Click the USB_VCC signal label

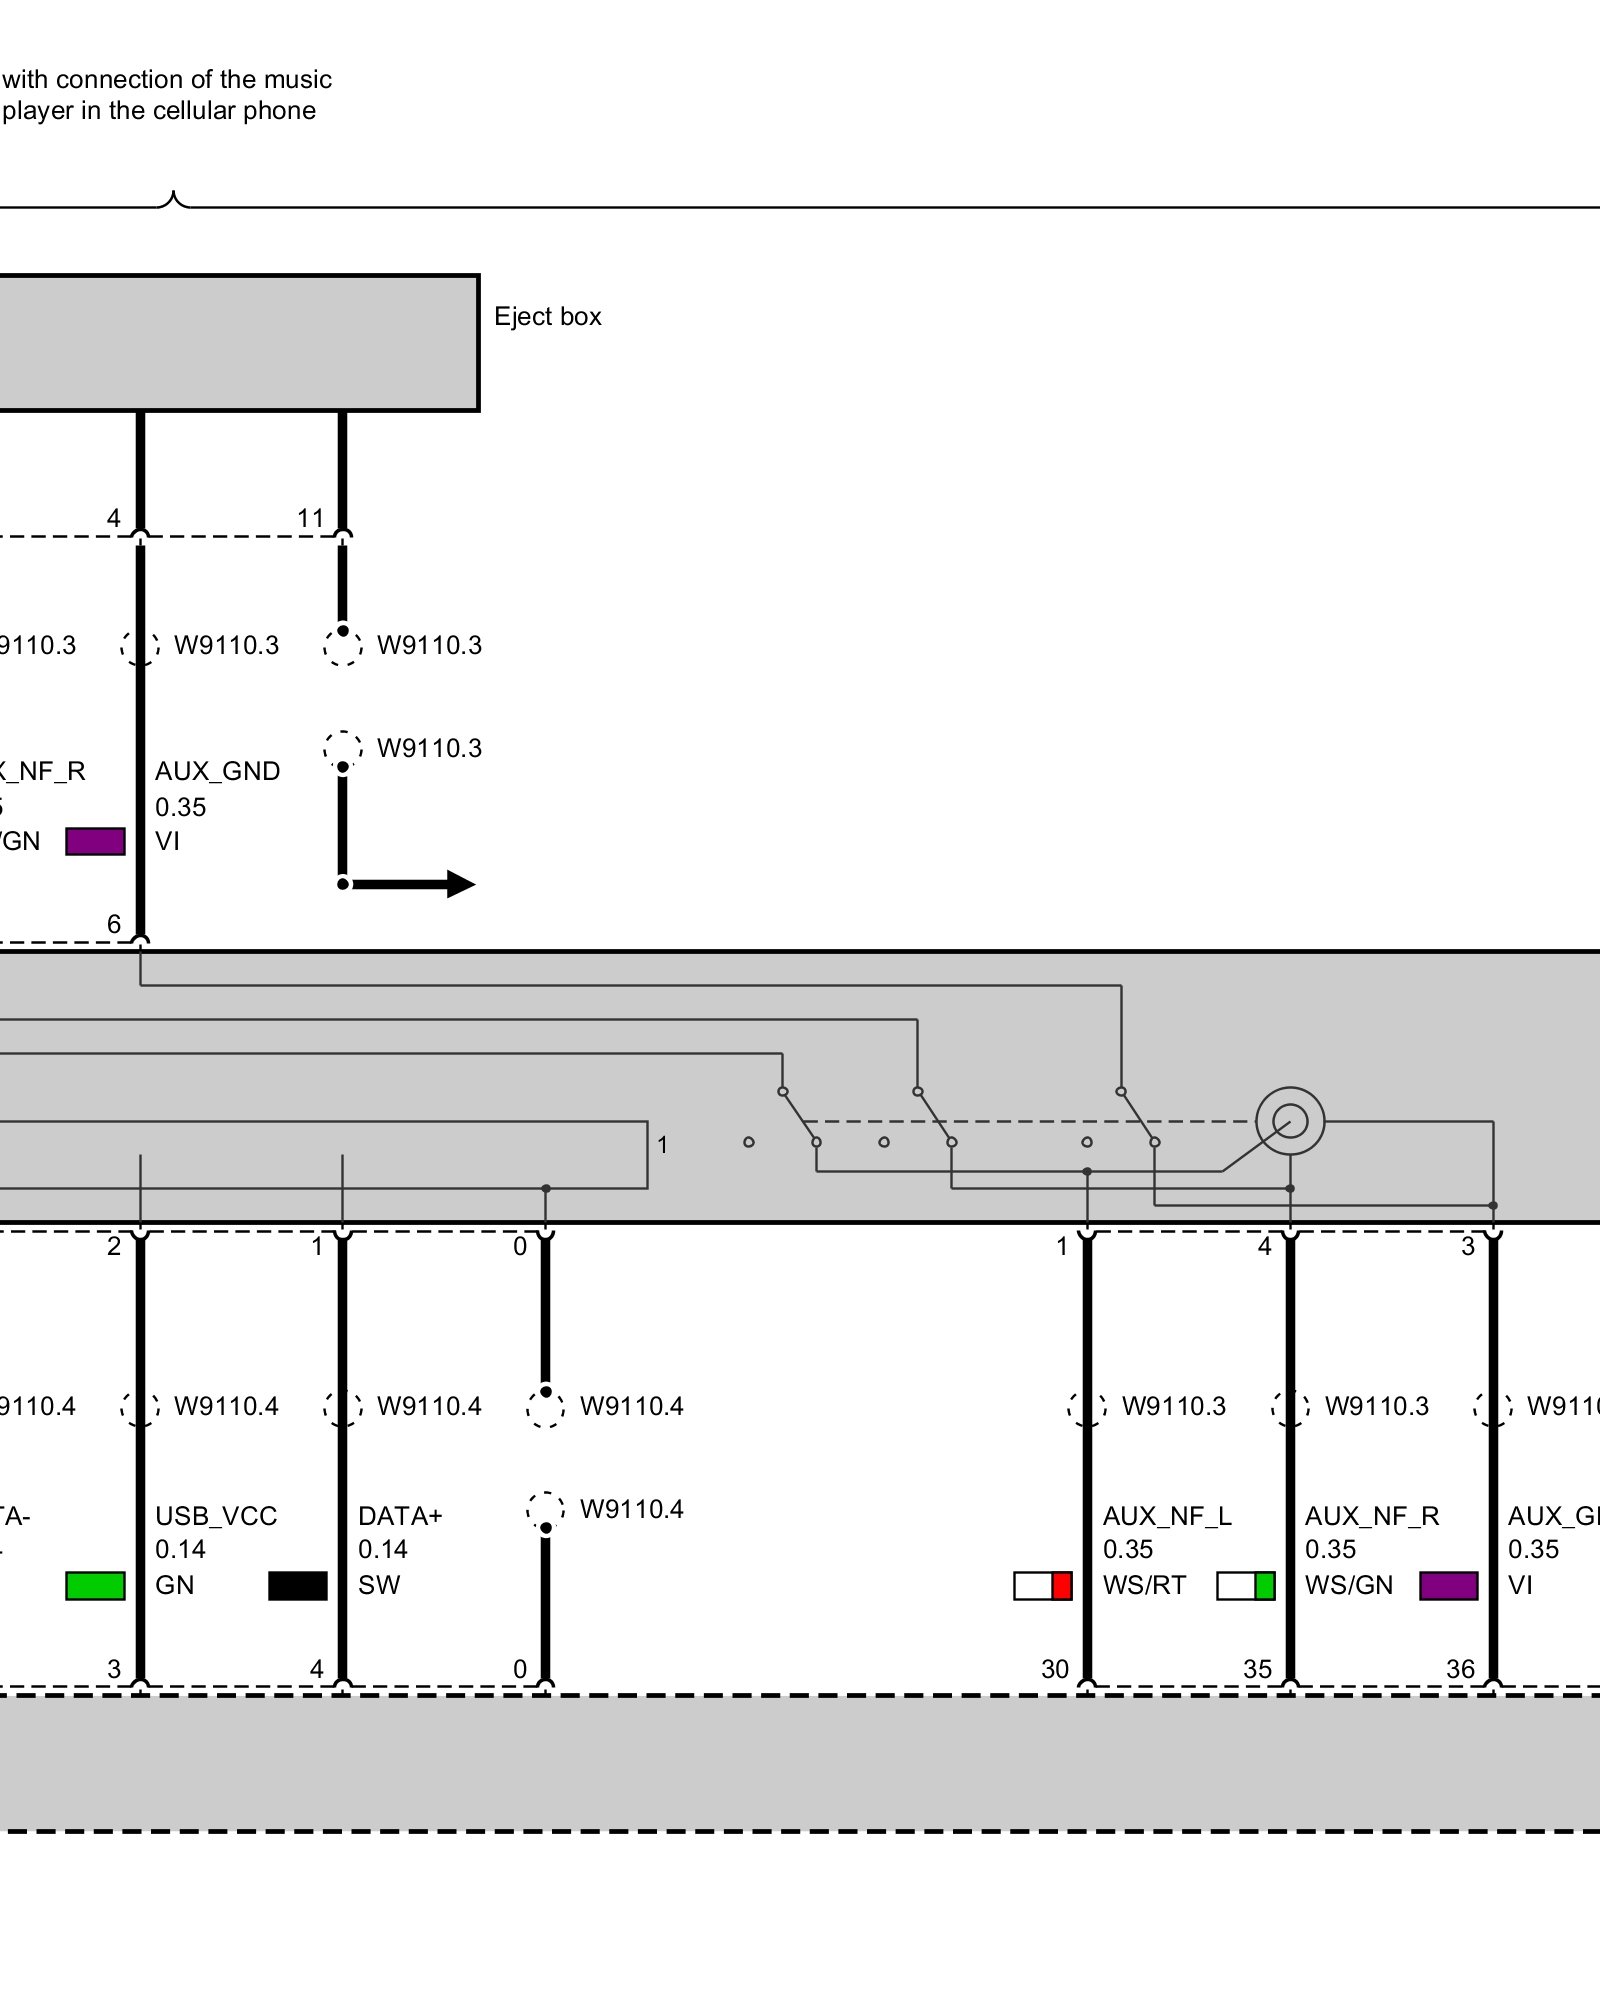point(216,1516)
